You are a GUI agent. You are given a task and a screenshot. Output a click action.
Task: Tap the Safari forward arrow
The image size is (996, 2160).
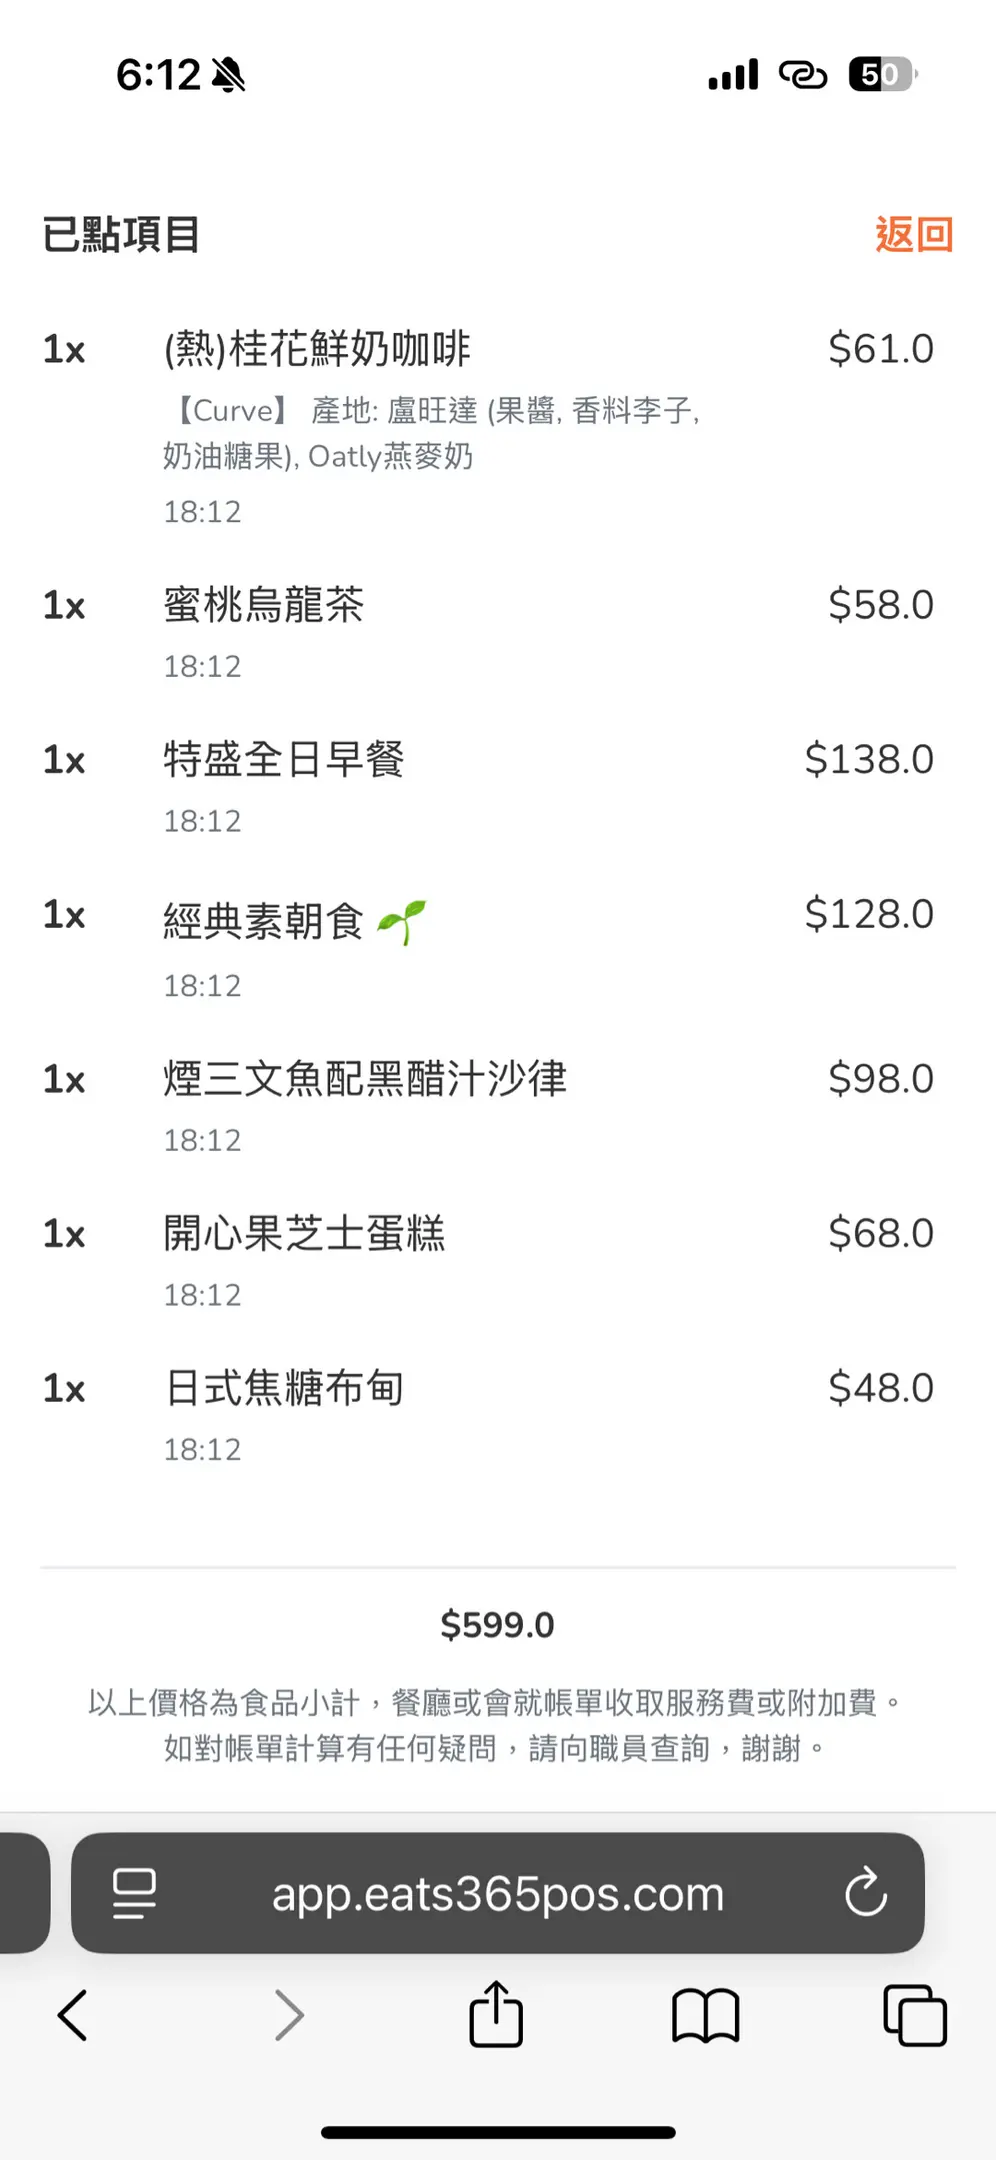[289, 2014]
